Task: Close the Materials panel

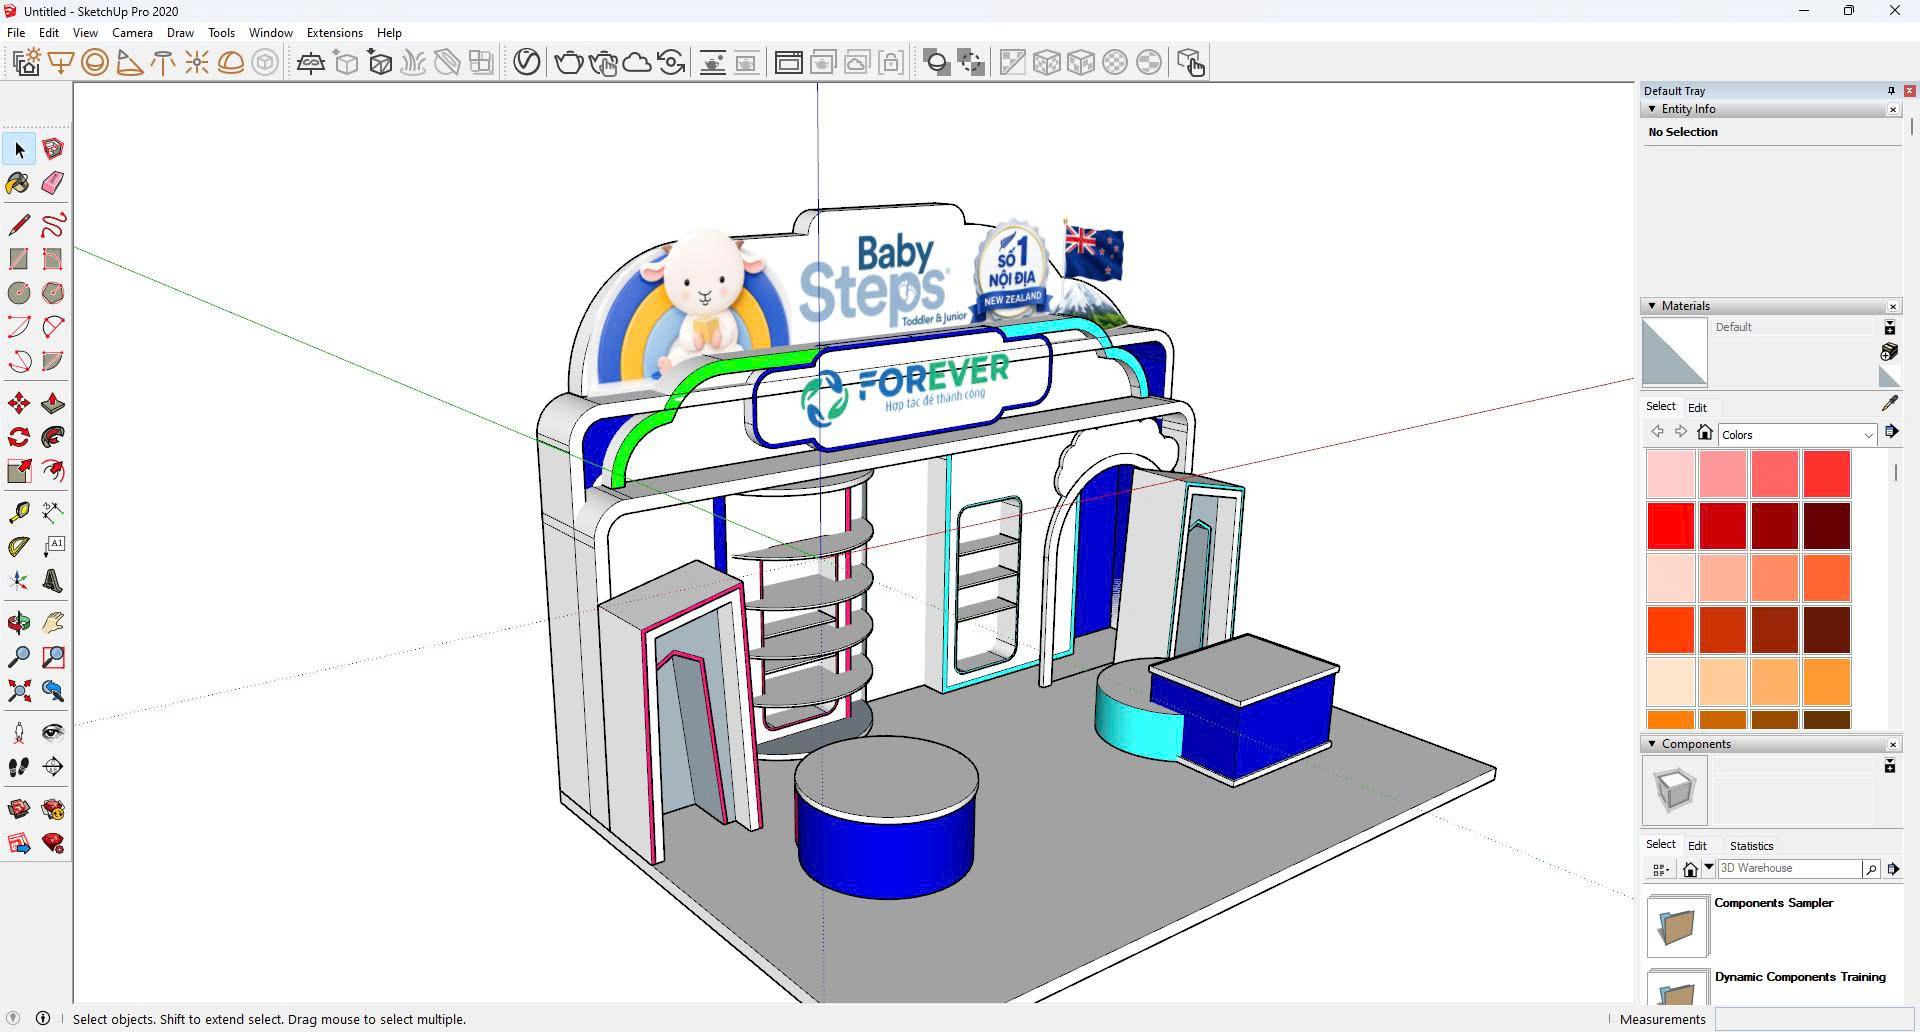Action: (1892, 307)
